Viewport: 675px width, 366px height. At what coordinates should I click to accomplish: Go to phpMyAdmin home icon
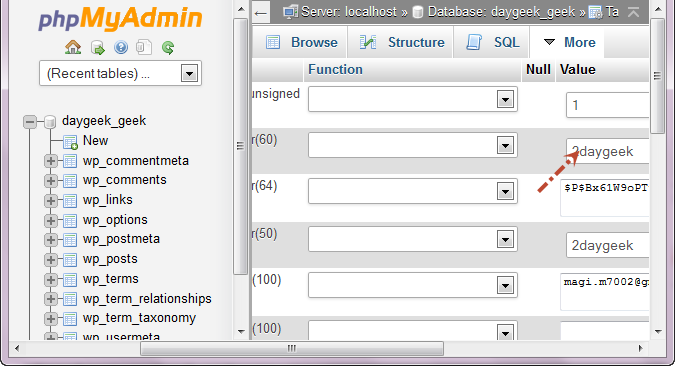pyautogui.click(x=73, y=47)
